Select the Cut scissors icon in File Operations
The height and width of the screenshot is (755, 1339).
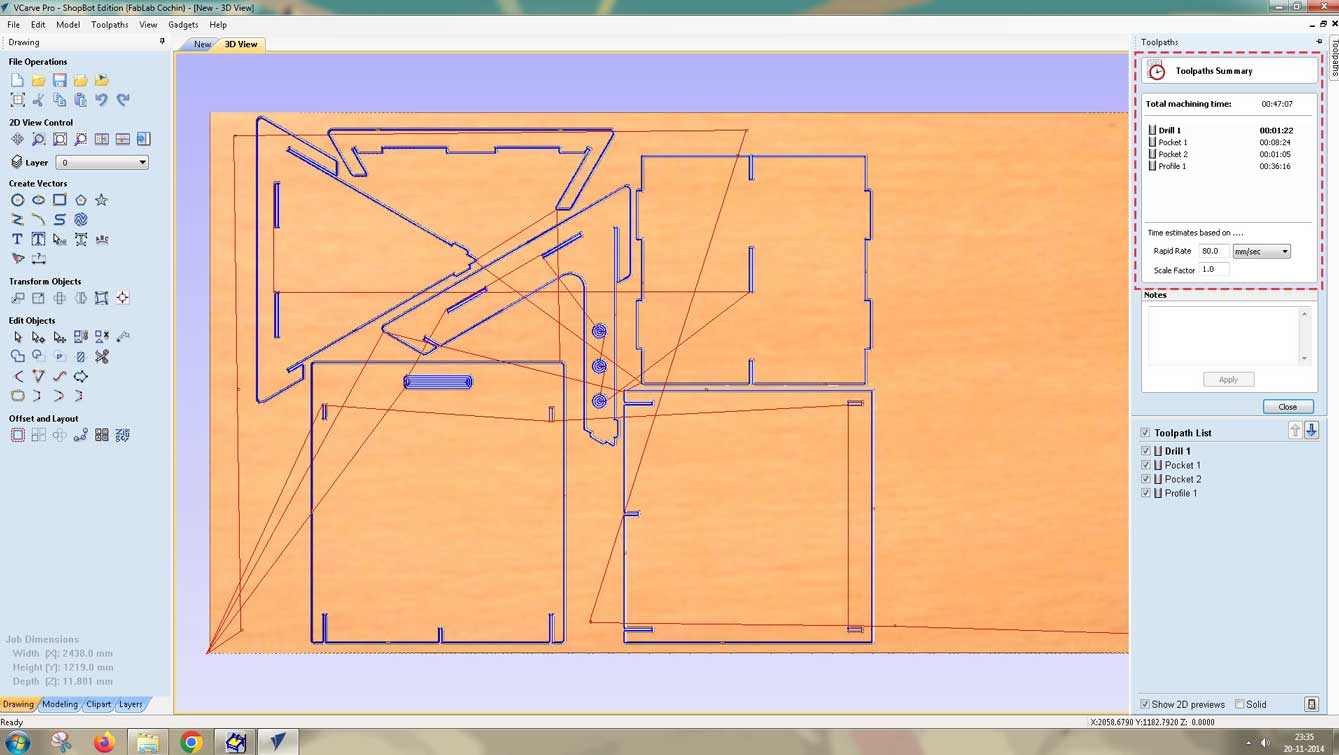coord(38,100)
